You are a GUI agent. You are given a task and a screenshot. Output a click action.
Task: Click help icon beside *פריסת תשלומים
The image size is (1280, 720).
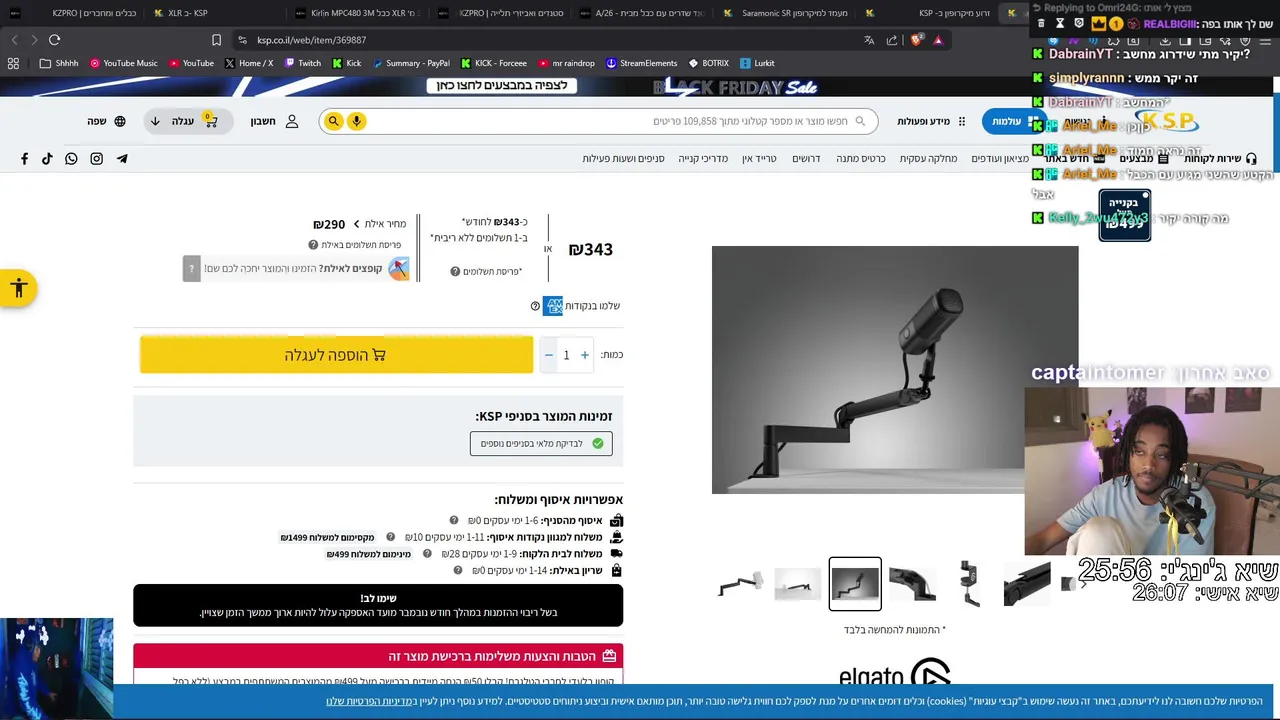click(x=455, y=272)
